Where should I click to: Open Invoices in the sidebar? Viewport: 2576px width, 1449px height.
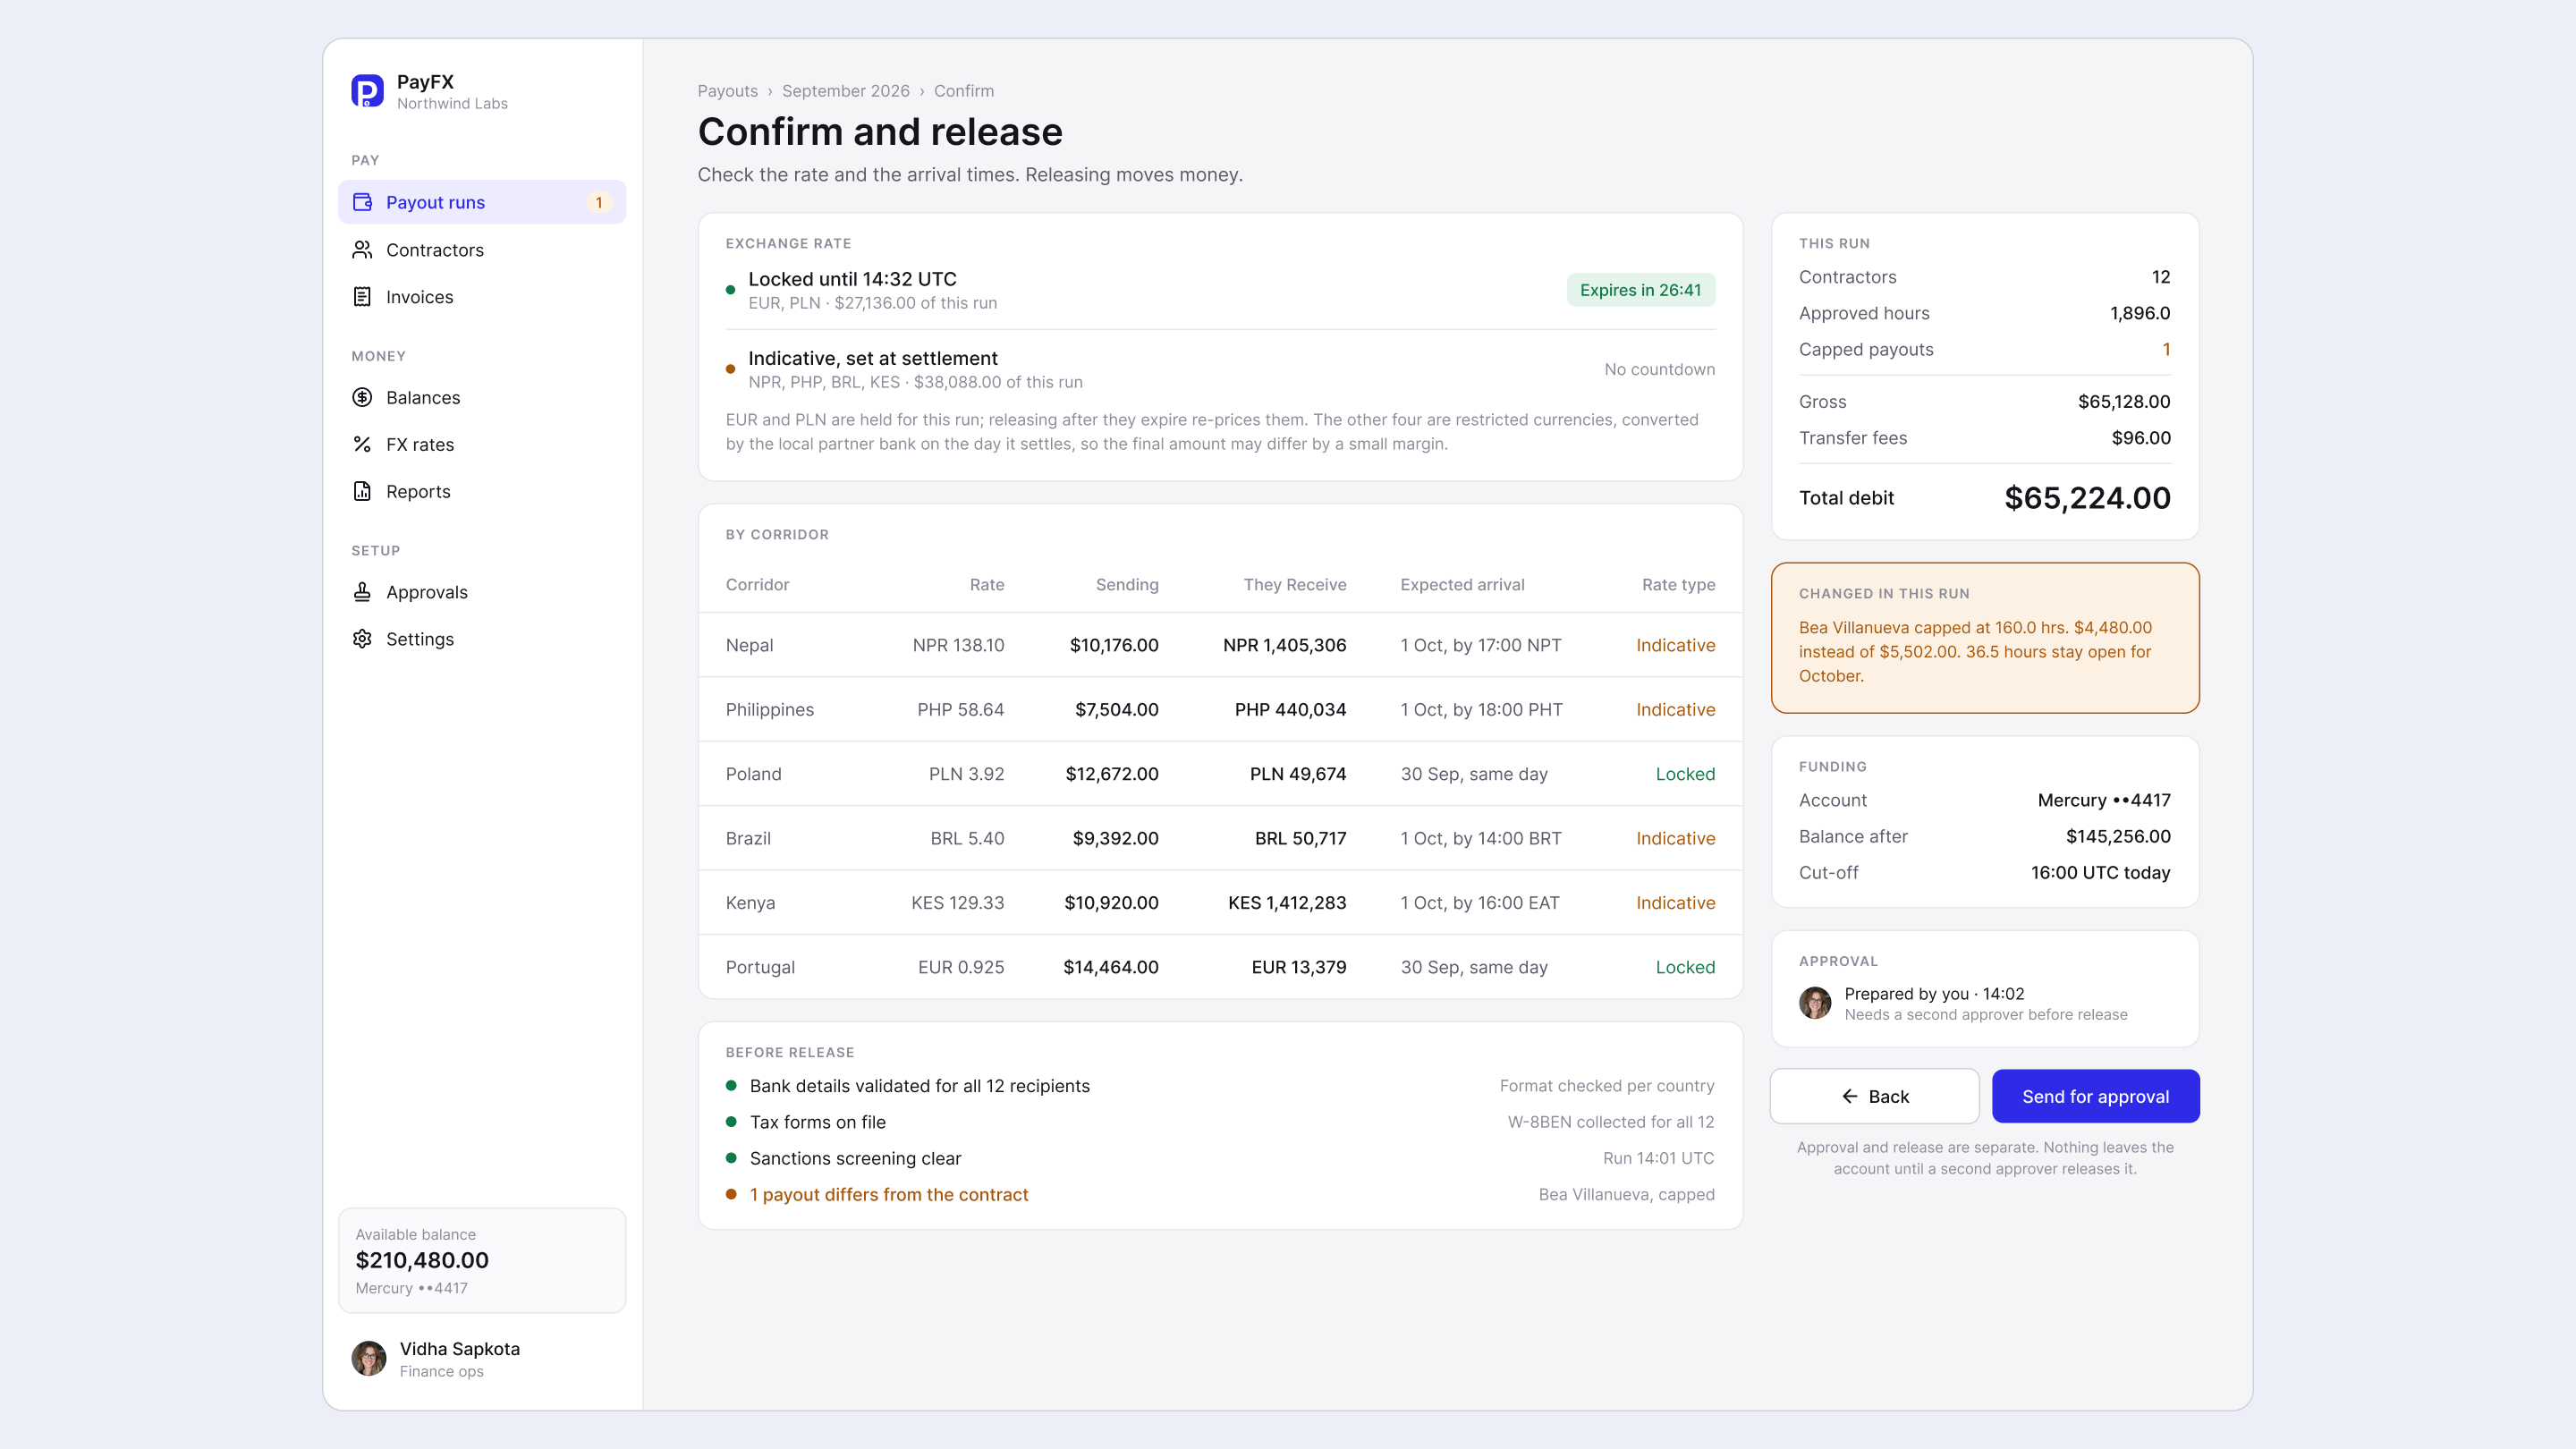click(482, 297)
